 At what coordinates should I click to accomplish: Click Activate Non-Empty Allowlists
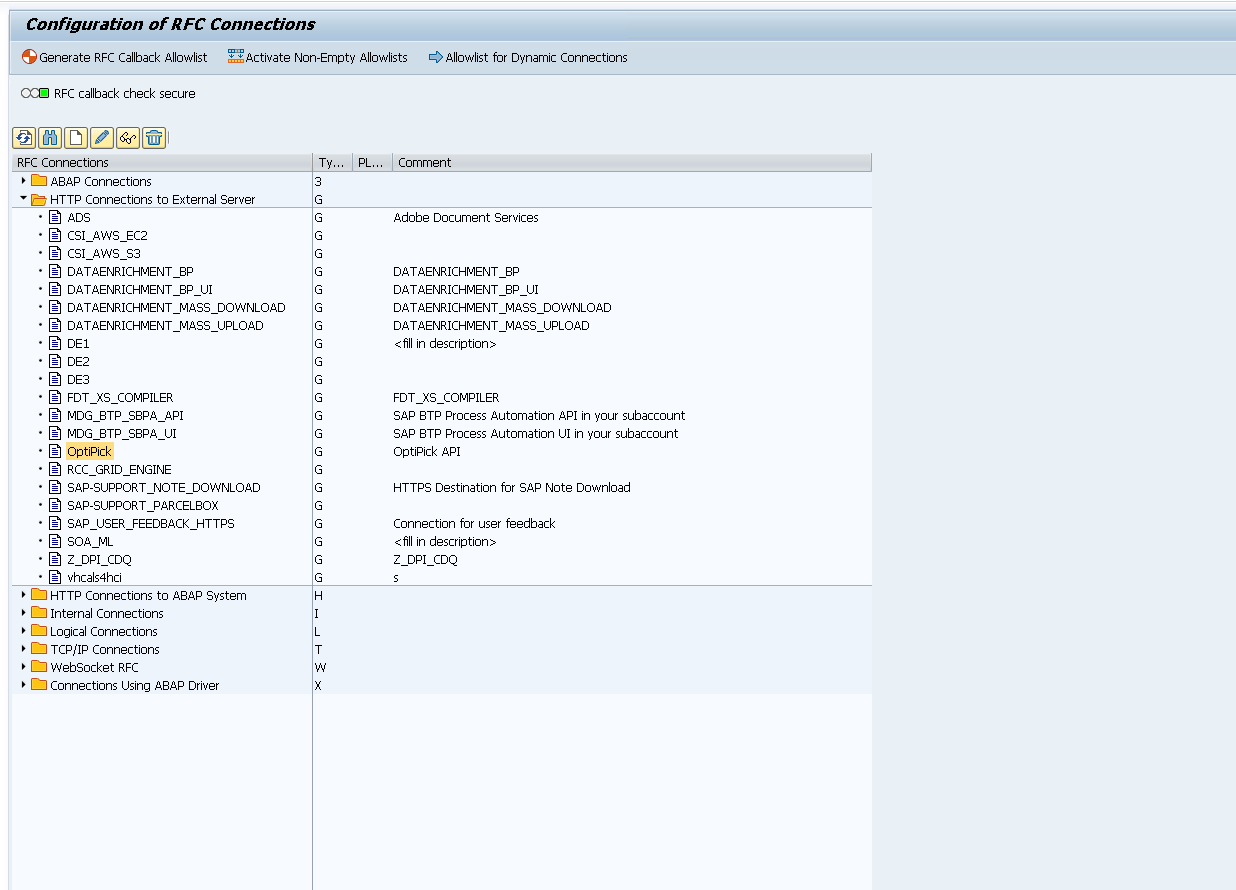pyautogui.click(x=318, y=58)
